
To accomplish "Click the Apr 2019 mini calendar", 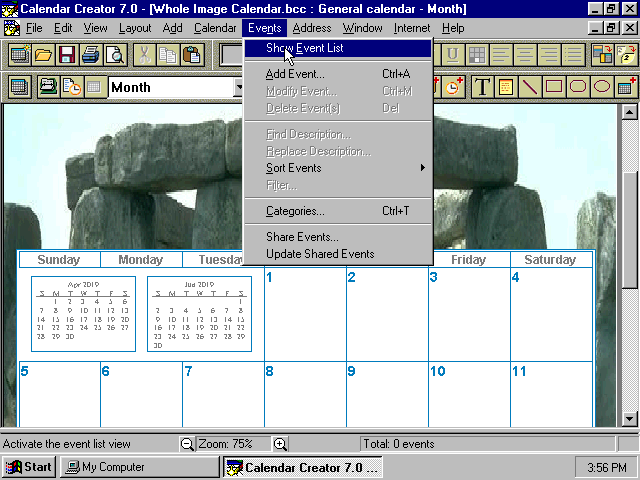I will [83, 314].
